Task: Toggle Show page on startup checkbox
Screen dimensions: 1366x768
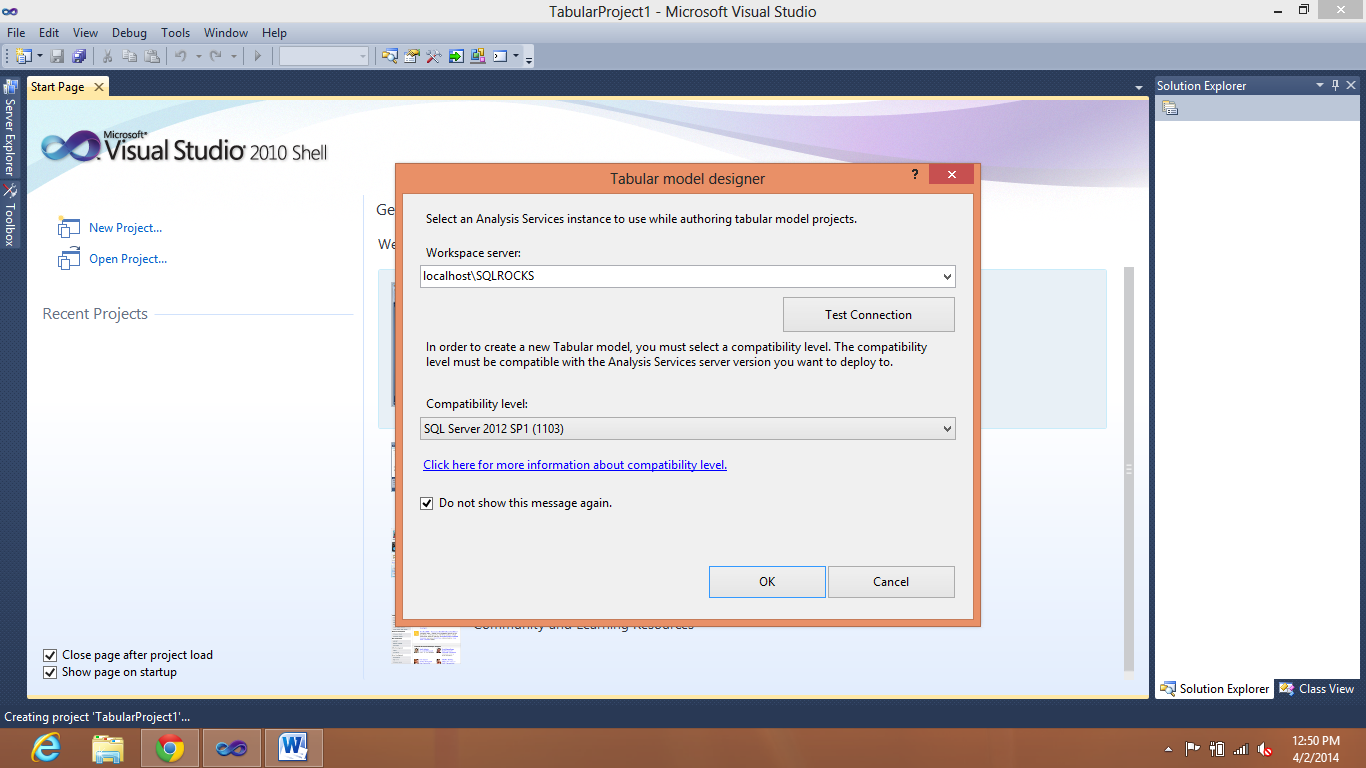Action: 50,673
